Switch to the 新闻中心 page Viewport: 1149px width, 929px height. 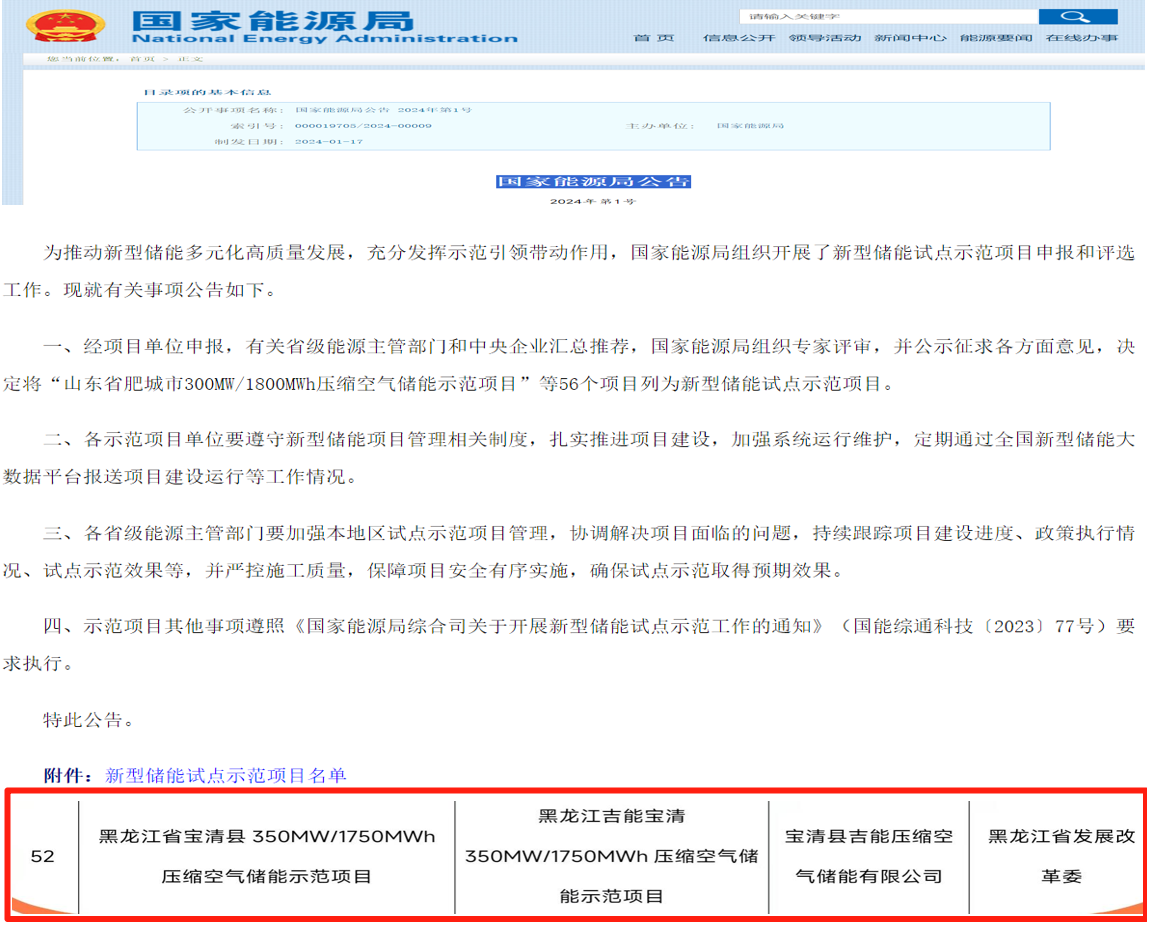click(910, 38)
